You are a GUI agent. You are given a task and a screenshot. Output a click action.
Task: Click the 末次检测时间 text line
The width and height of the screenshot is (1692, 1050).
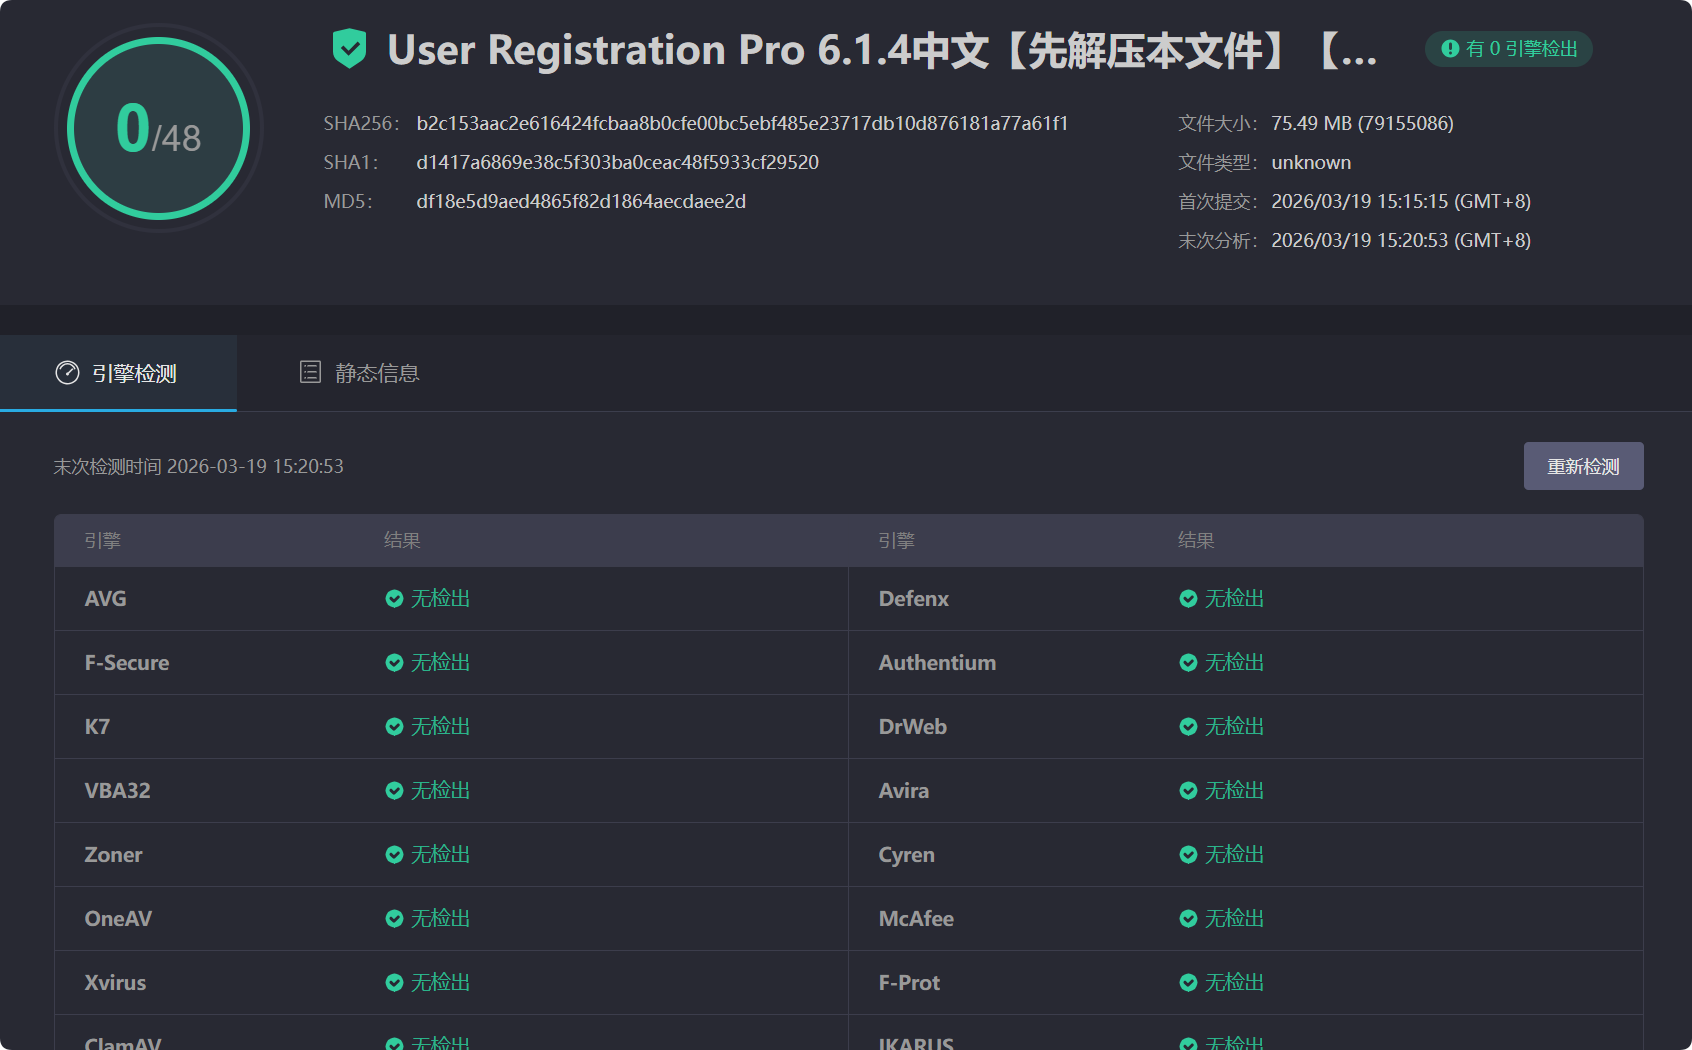198,466
